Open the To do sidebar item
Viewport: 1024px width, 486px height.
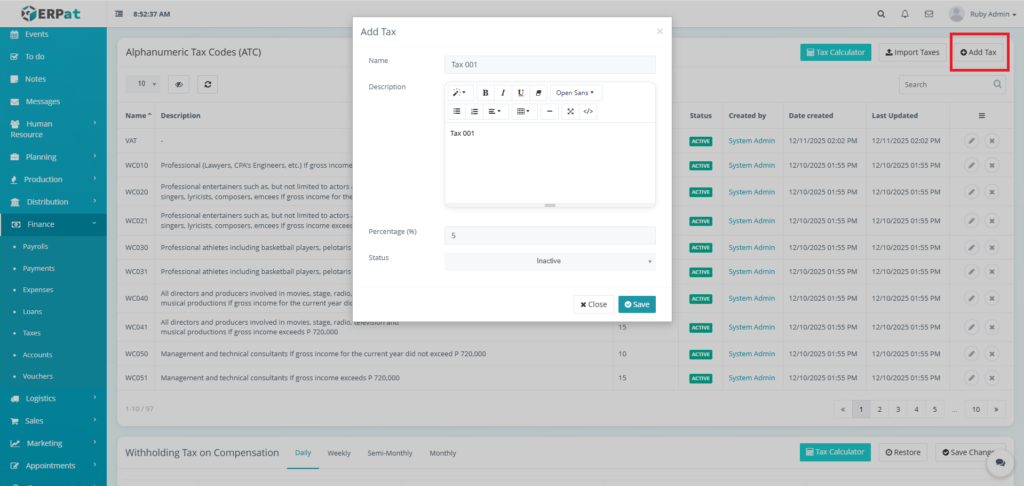(x=35, y=57)
